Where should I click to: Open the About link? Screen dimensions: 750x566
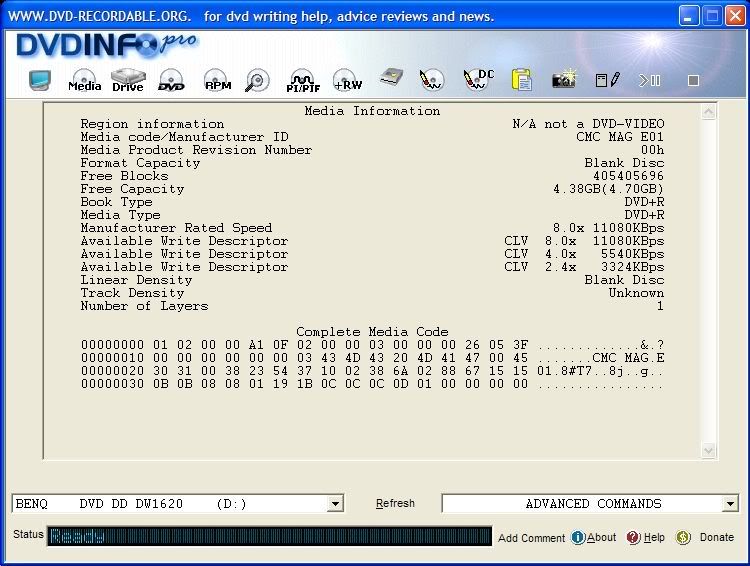(x=601, y=537)
